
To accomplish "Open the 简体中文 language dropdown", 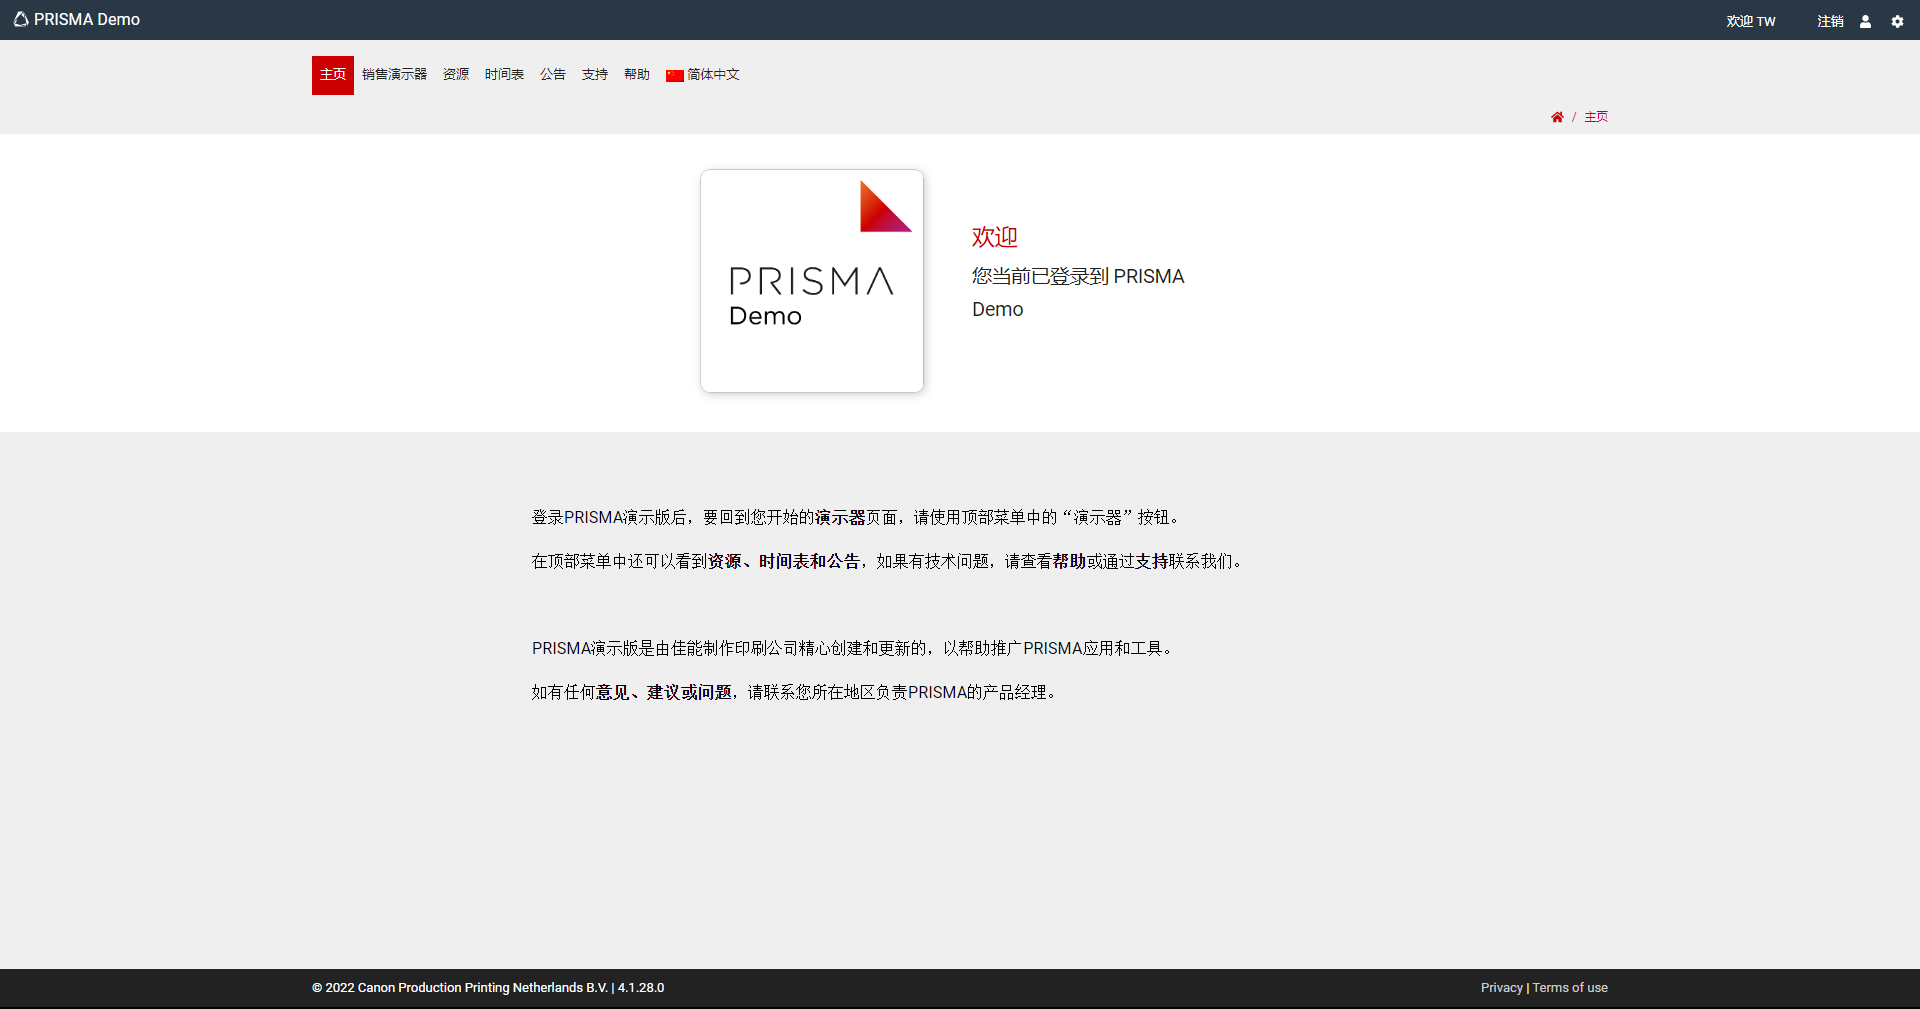I will (703, 75).
